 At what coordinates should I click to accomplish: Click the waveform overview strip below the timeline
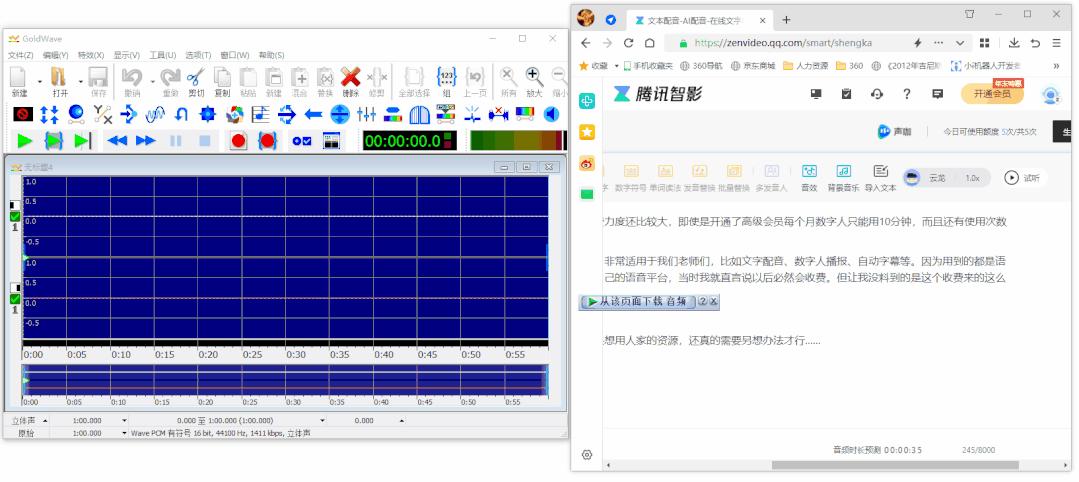pos(285,380)
